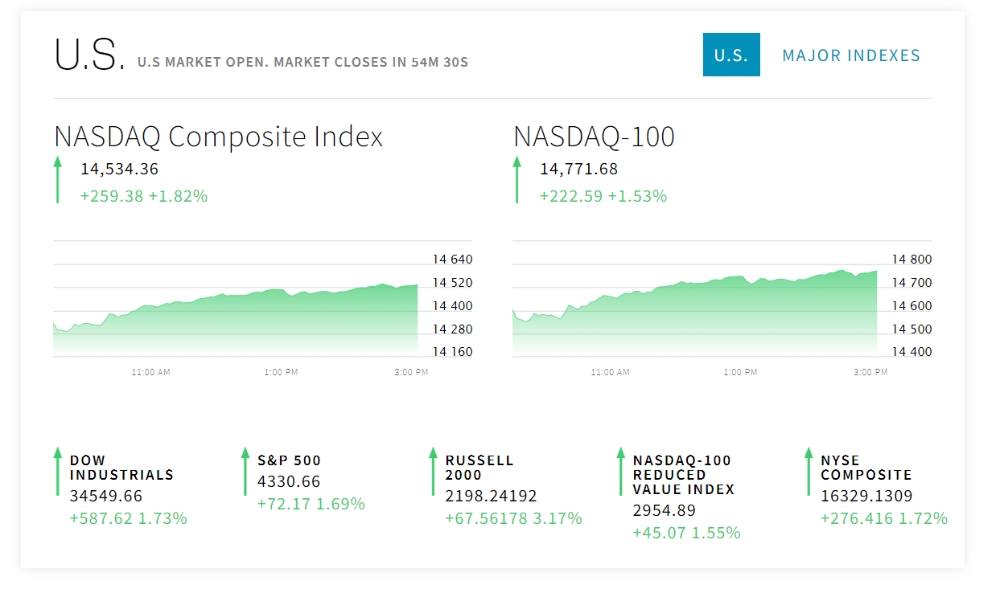Image resolution: width=1000 pixels, height=597 pixels.
Task: Open the NASDAQ Composite Index title
Action: coord(218,136)
